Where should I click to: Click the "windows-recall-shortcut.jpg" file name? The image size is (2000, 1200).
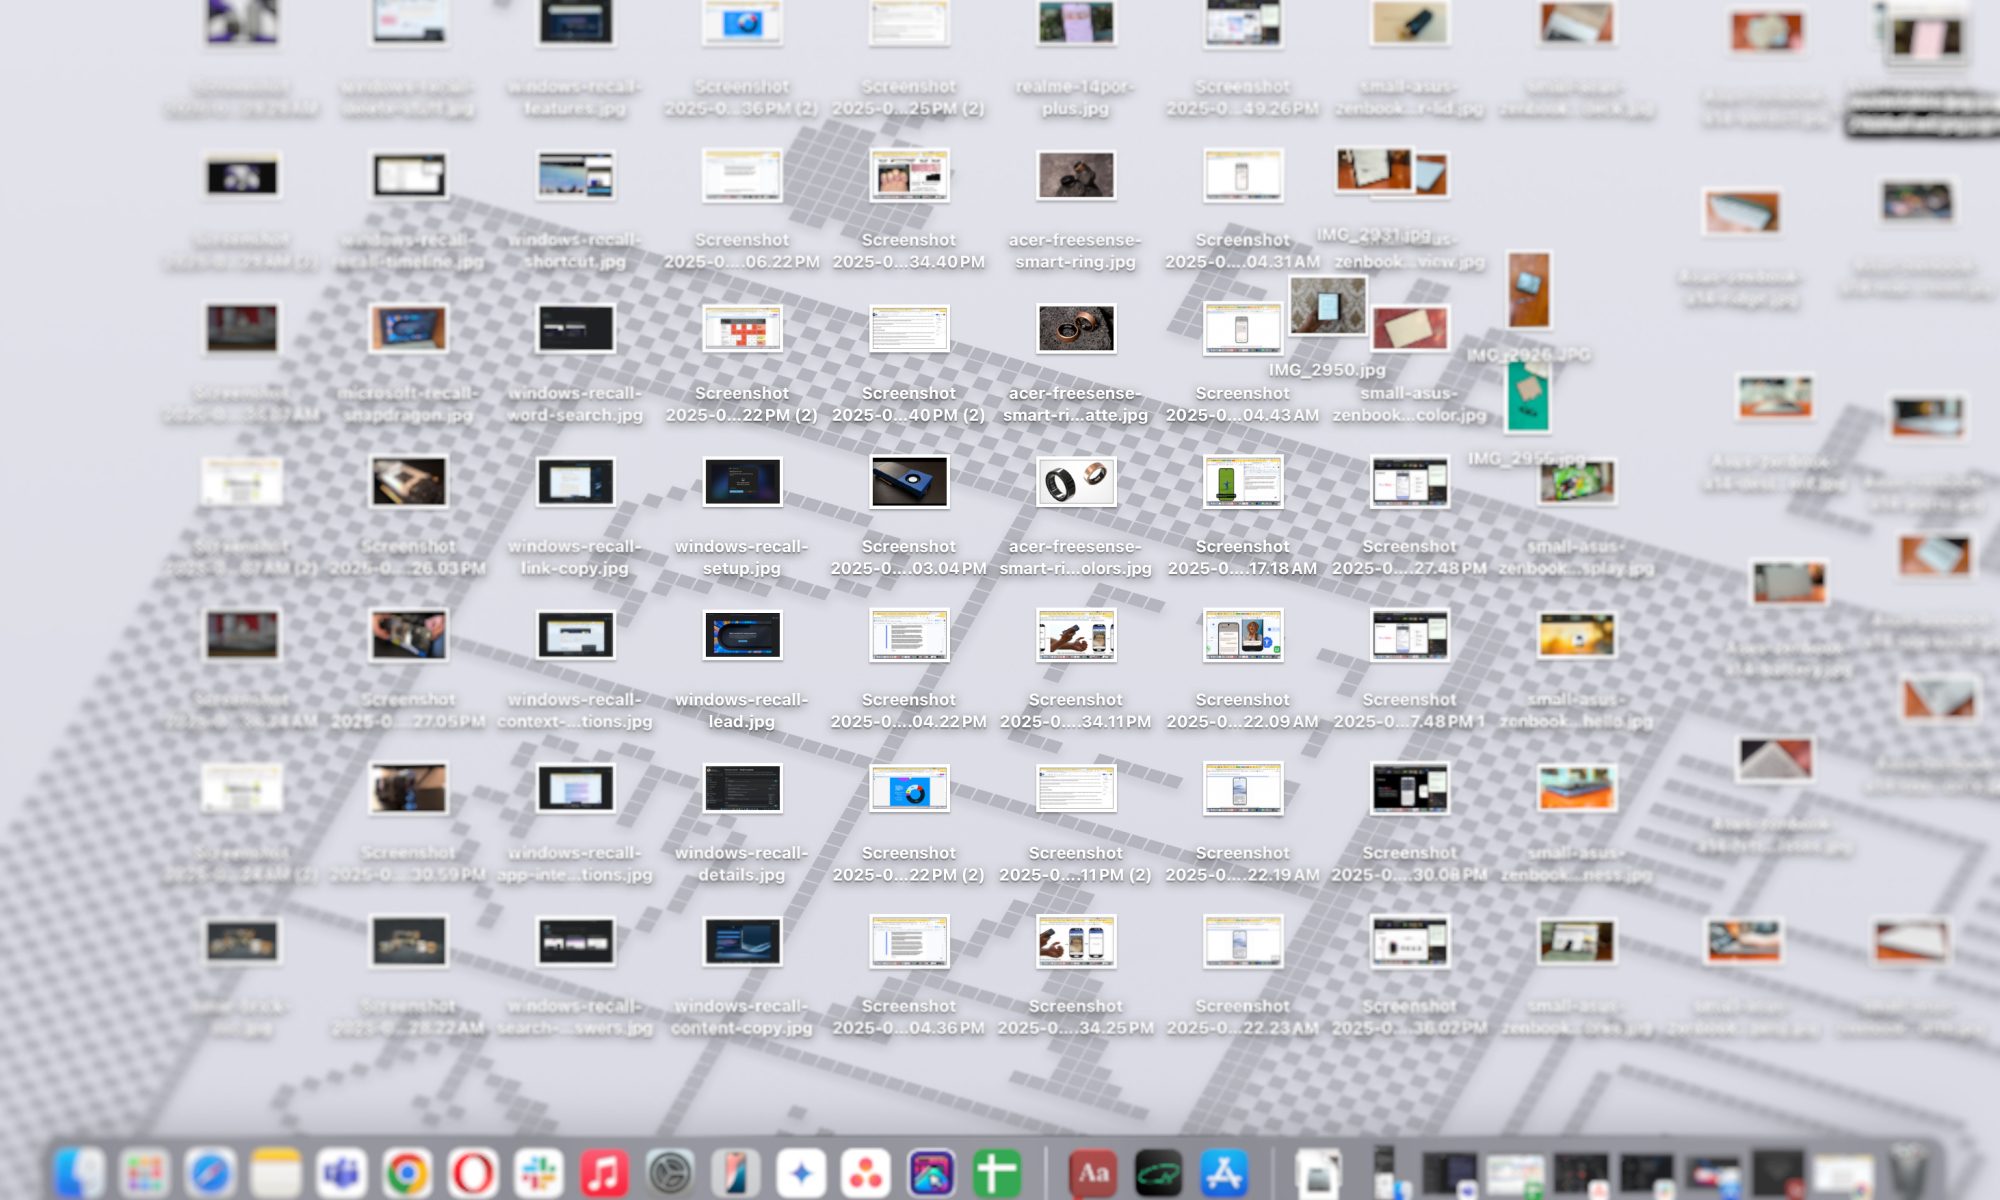tap(575, 251)
